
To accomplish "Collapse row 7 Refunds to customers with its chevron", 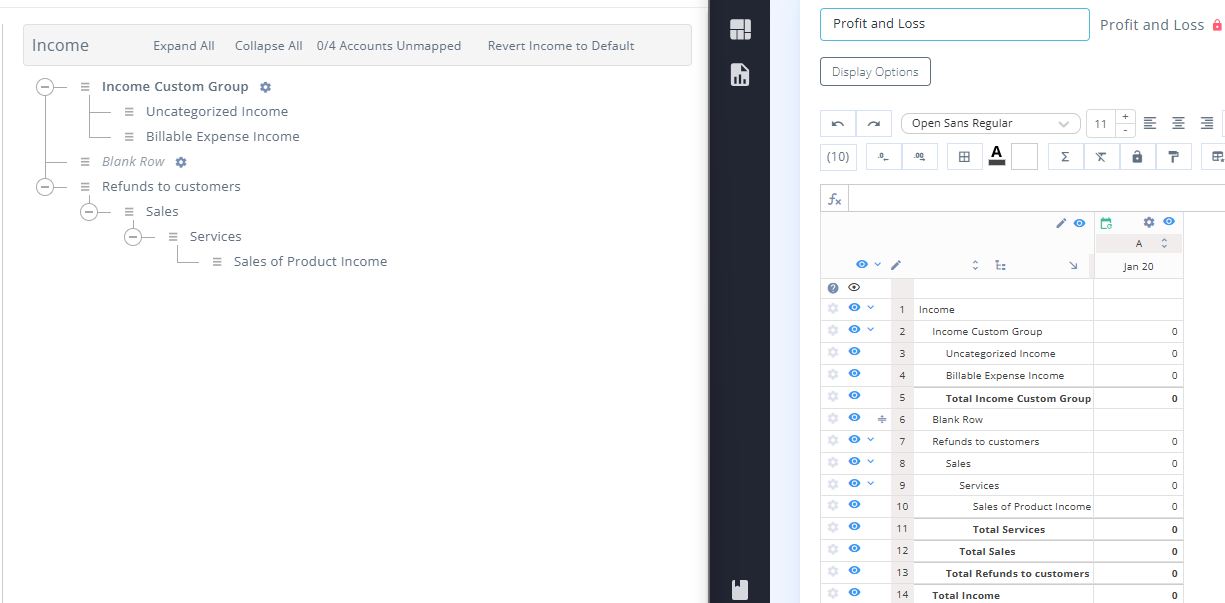I will [871, 440].
